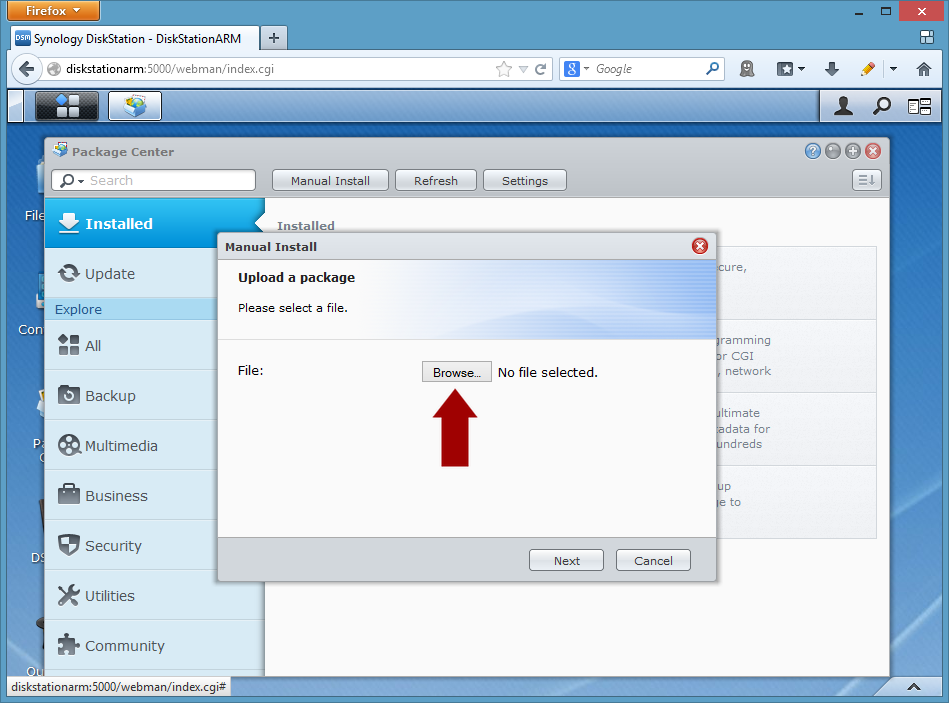
Task: Open the Security category
Action: 131,546
